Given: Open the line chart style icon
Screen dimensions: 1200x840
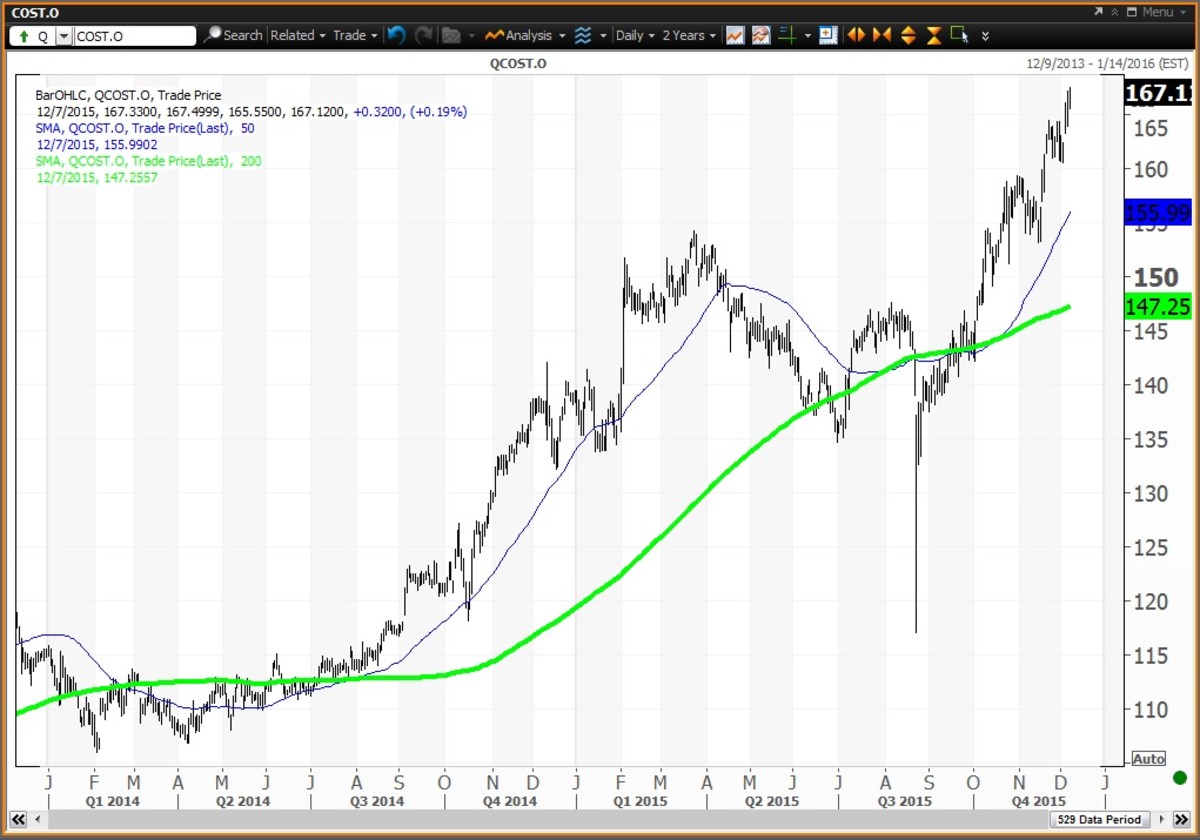Looking at the screenshot, I should coord(736,35).
